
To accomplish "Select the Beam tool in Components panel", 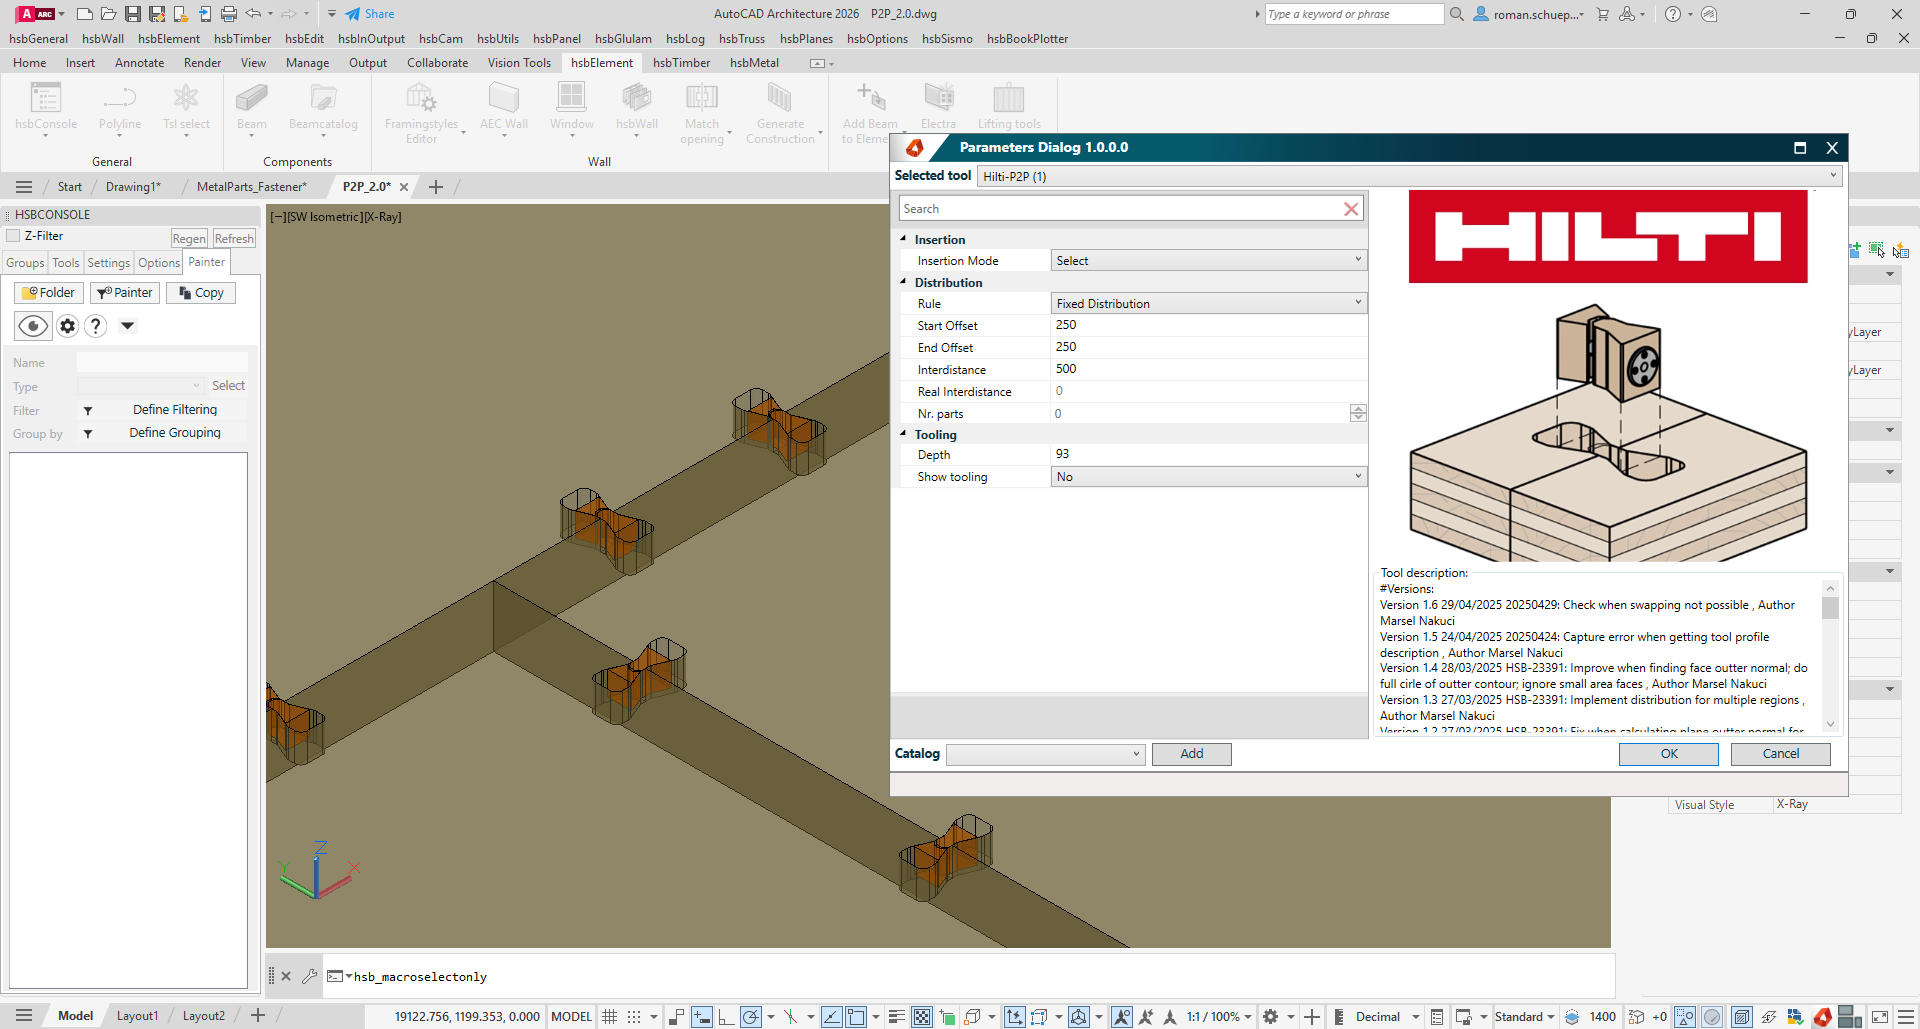I will (252, 105).
